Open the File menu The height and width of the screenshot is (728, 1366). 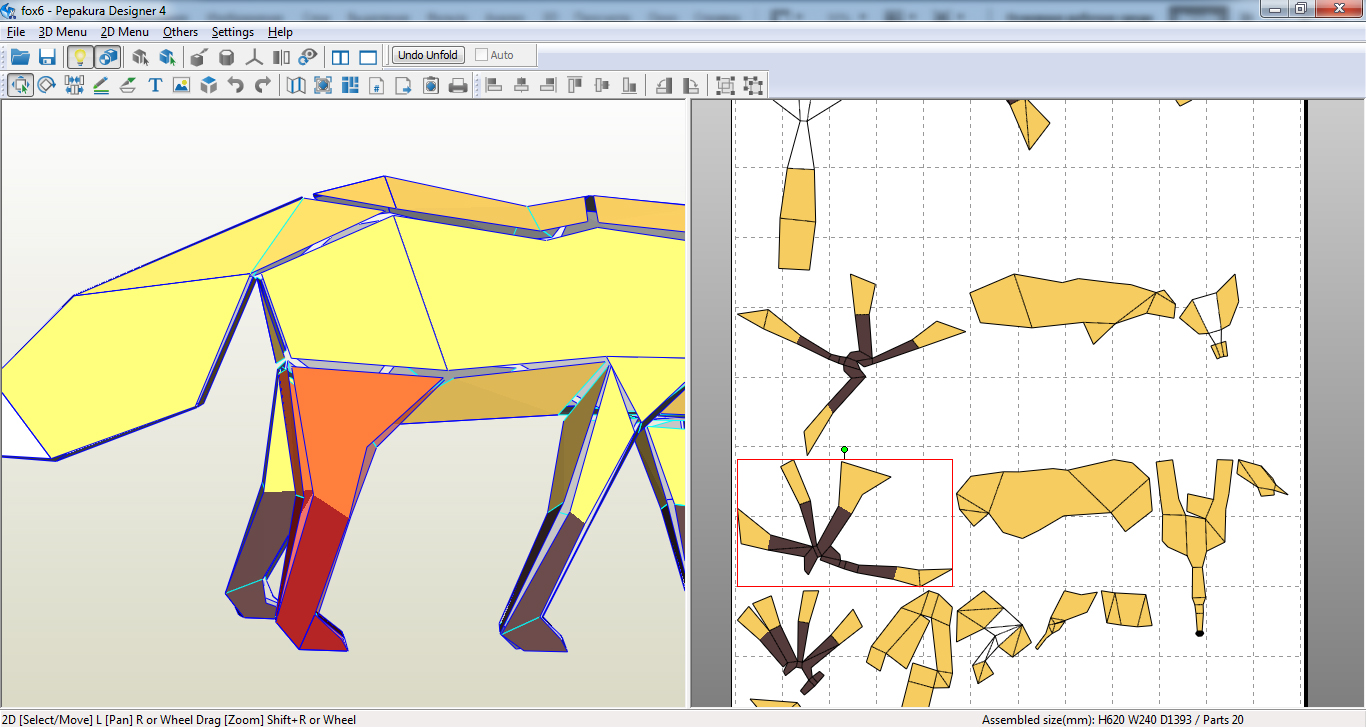[x=15, y=32]
